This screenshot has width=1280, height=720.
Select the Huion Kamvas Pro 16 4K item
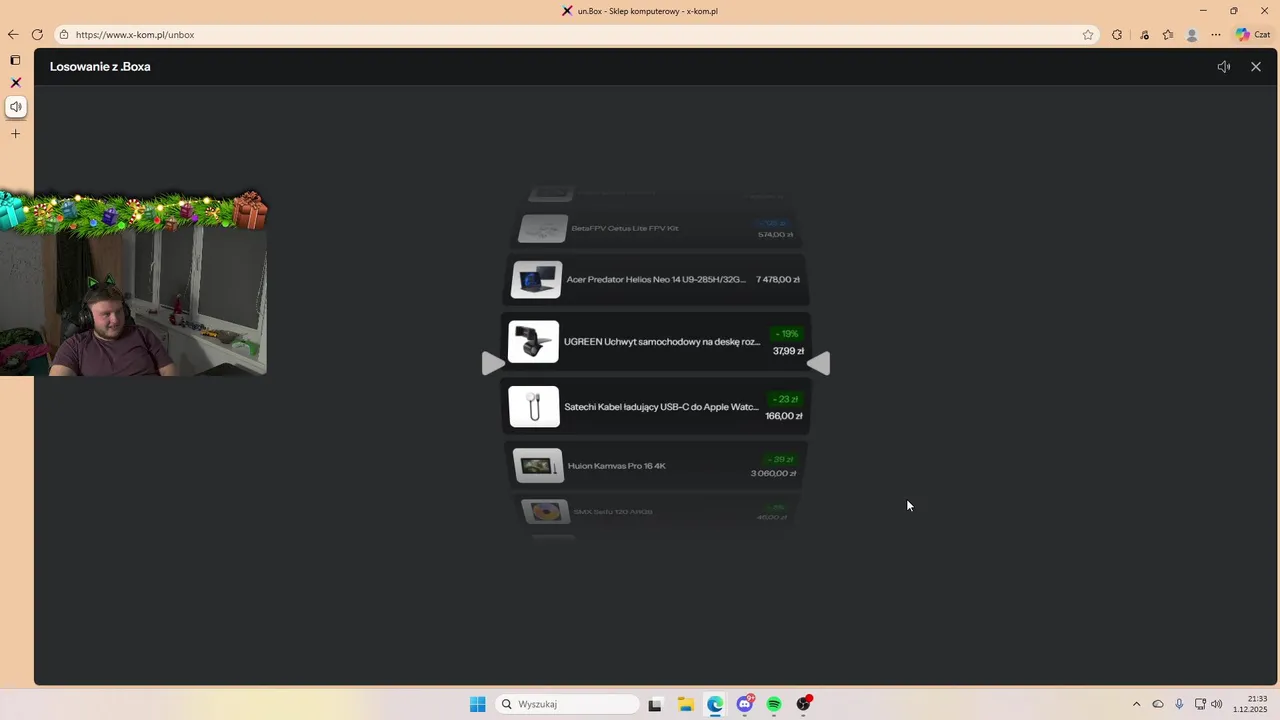coord(656,466)
